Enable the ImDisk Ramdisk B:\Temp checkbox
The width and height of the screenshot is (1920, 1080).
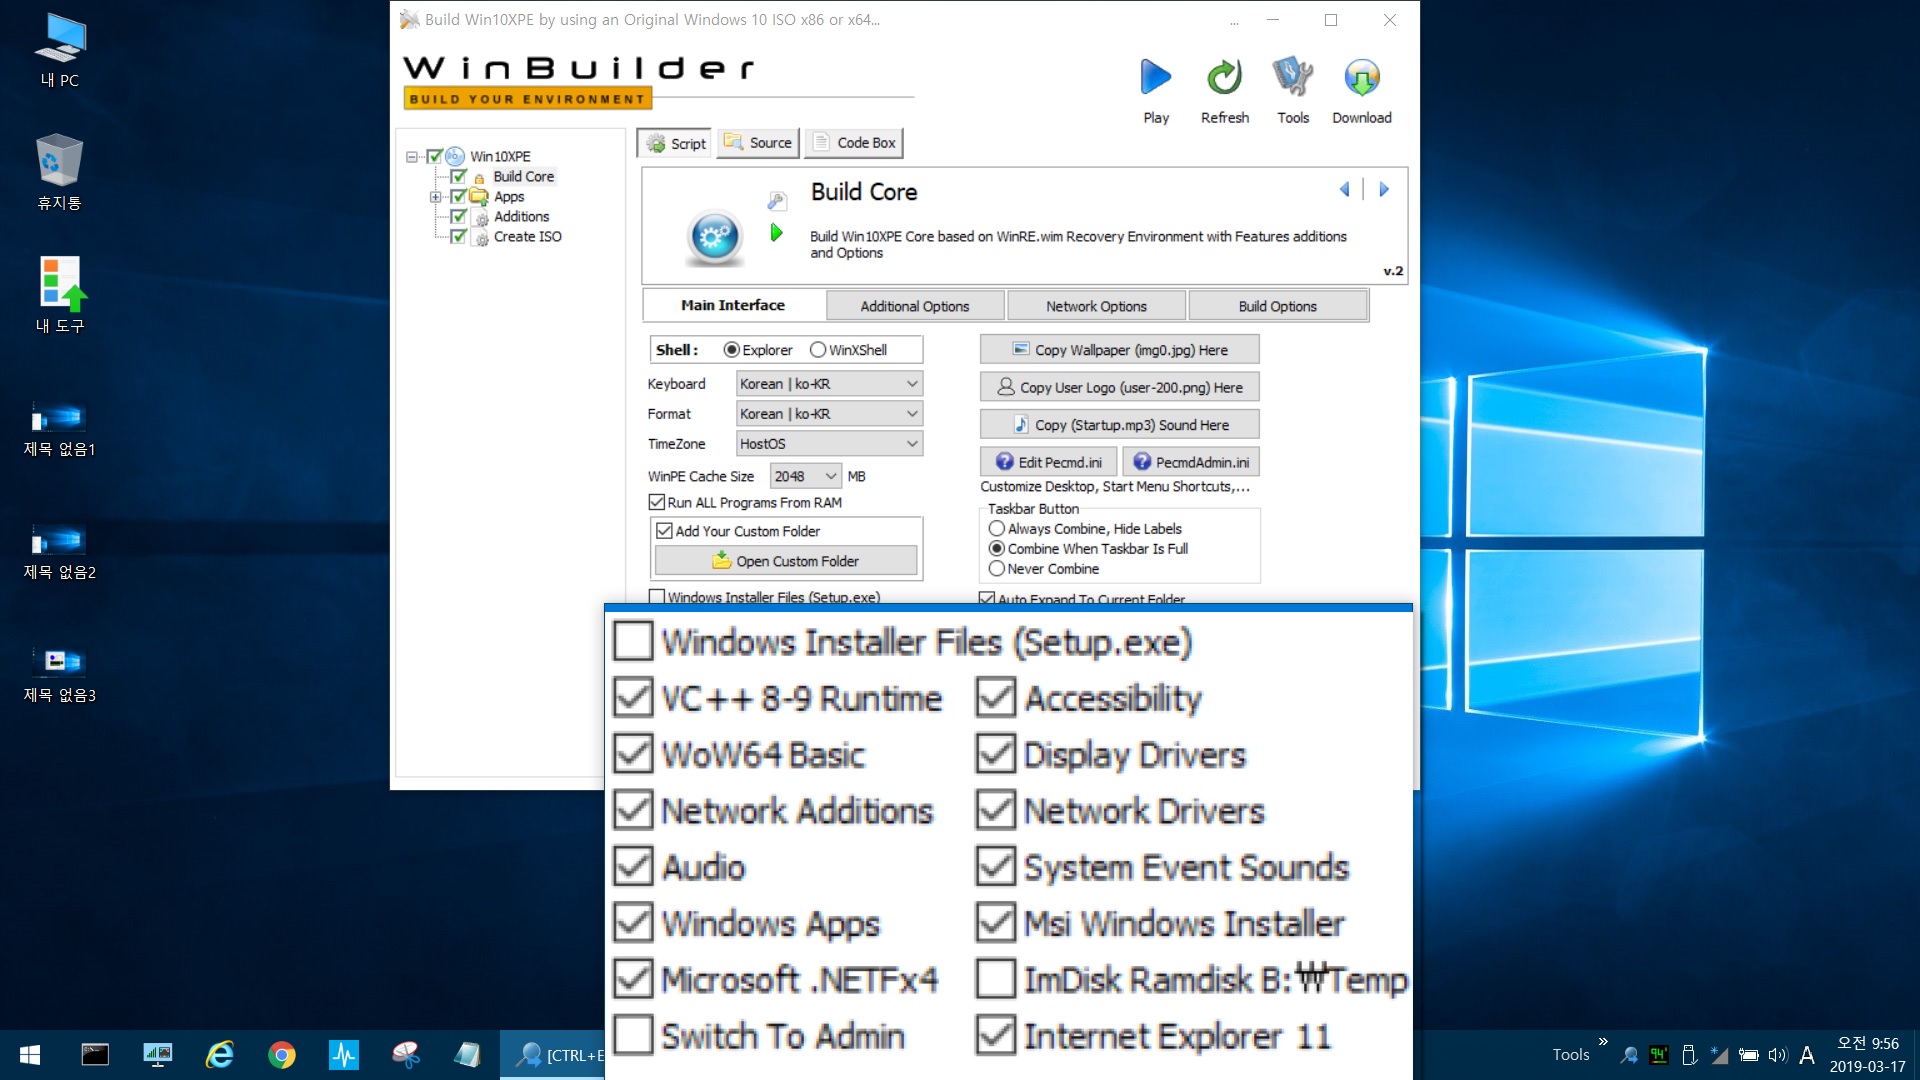click(x=994, y=980)
